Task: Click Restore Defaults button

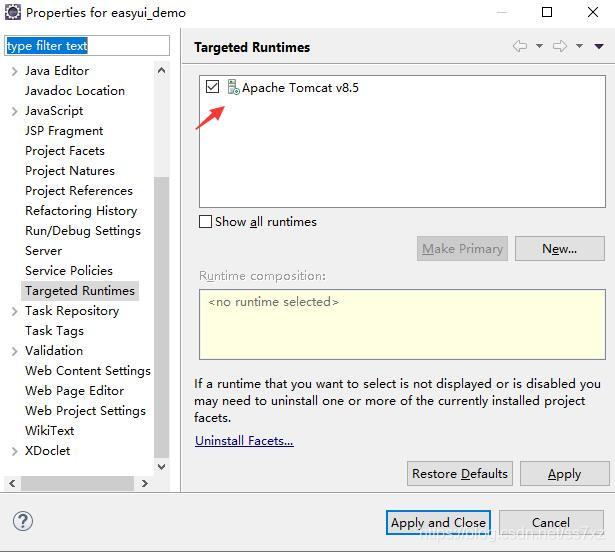Action: click(x=460, y=474)
